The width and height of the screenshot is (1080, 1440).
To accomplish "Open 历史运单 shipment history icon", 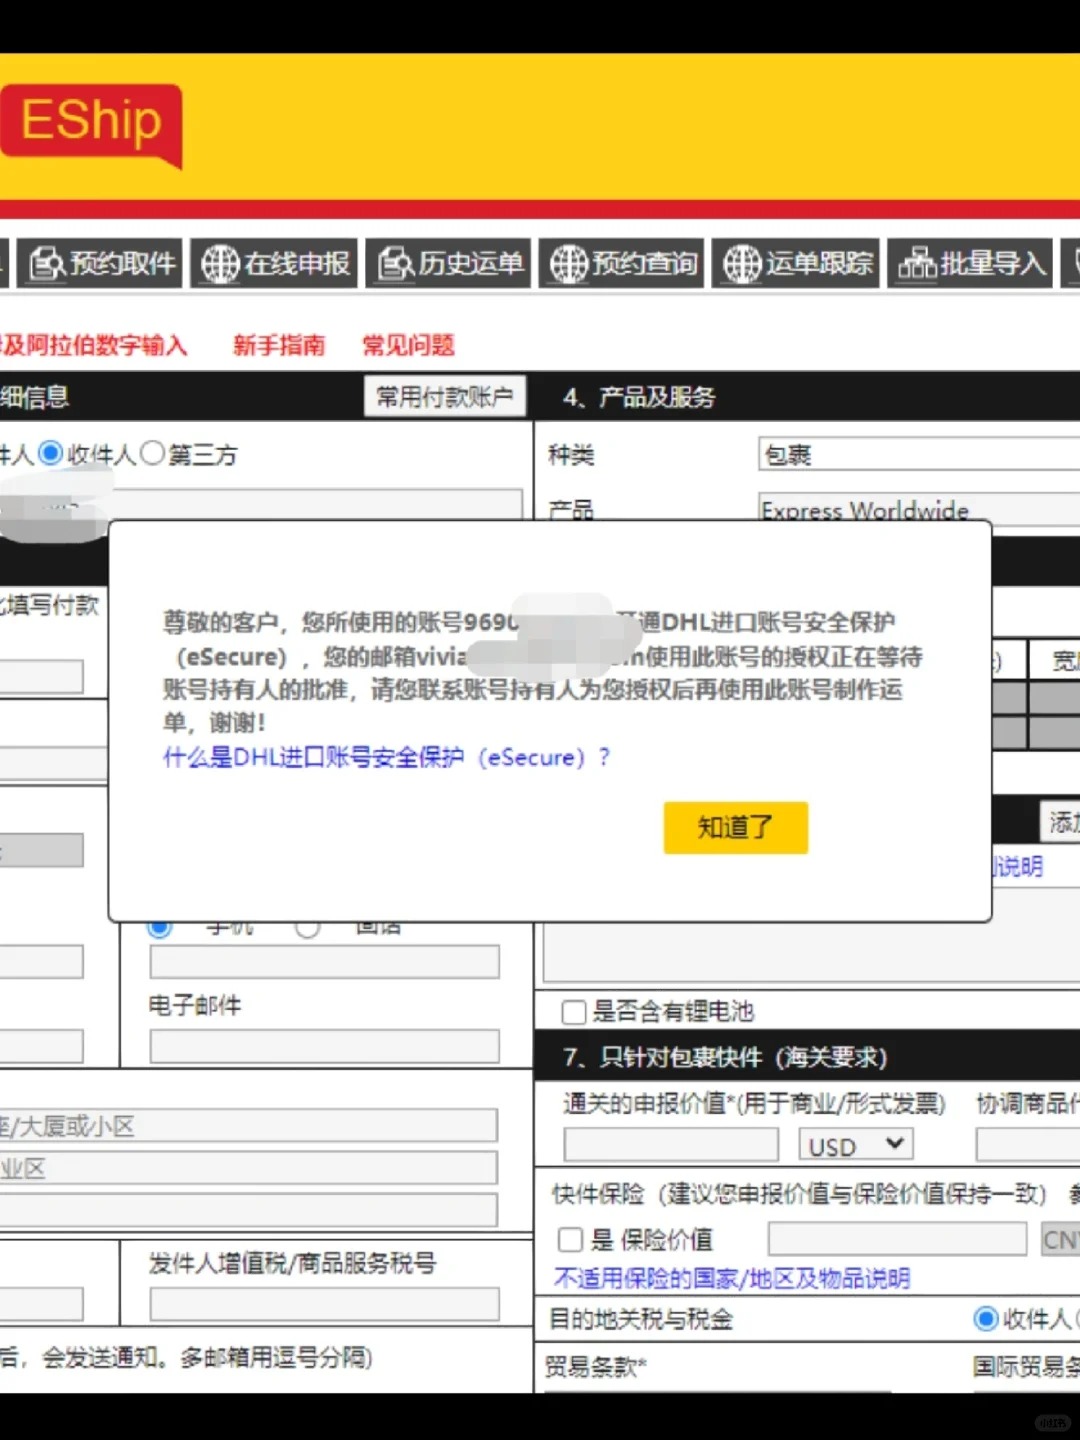I will click(395, 264).
